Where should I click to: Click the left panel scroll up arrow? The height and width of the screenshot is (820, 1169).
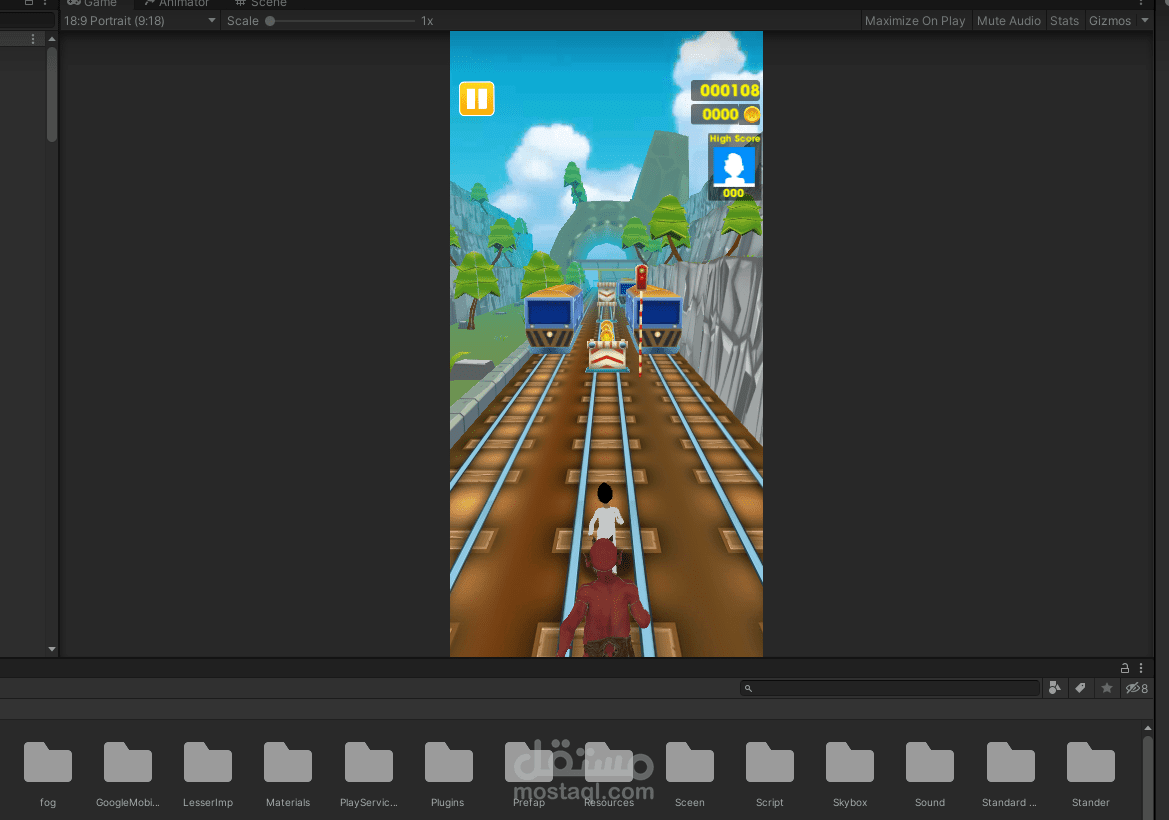(x=51, y=39)
